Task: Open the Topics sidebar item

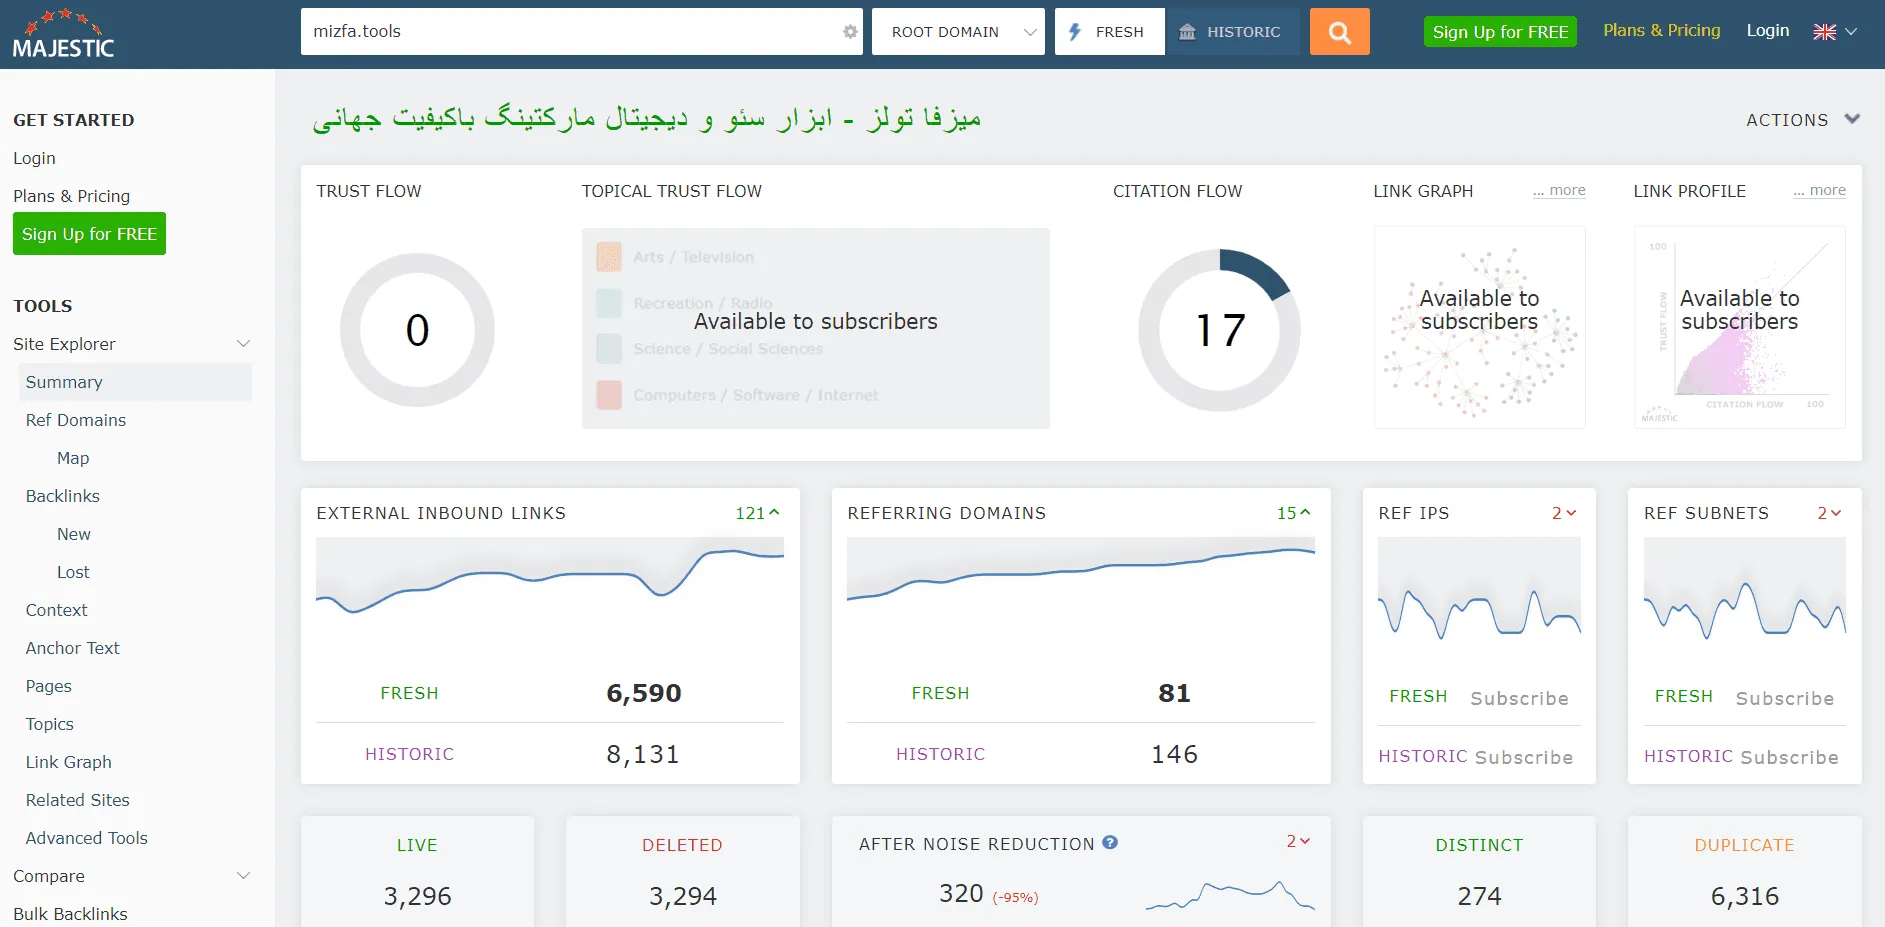Action: (x=50, y=724)
